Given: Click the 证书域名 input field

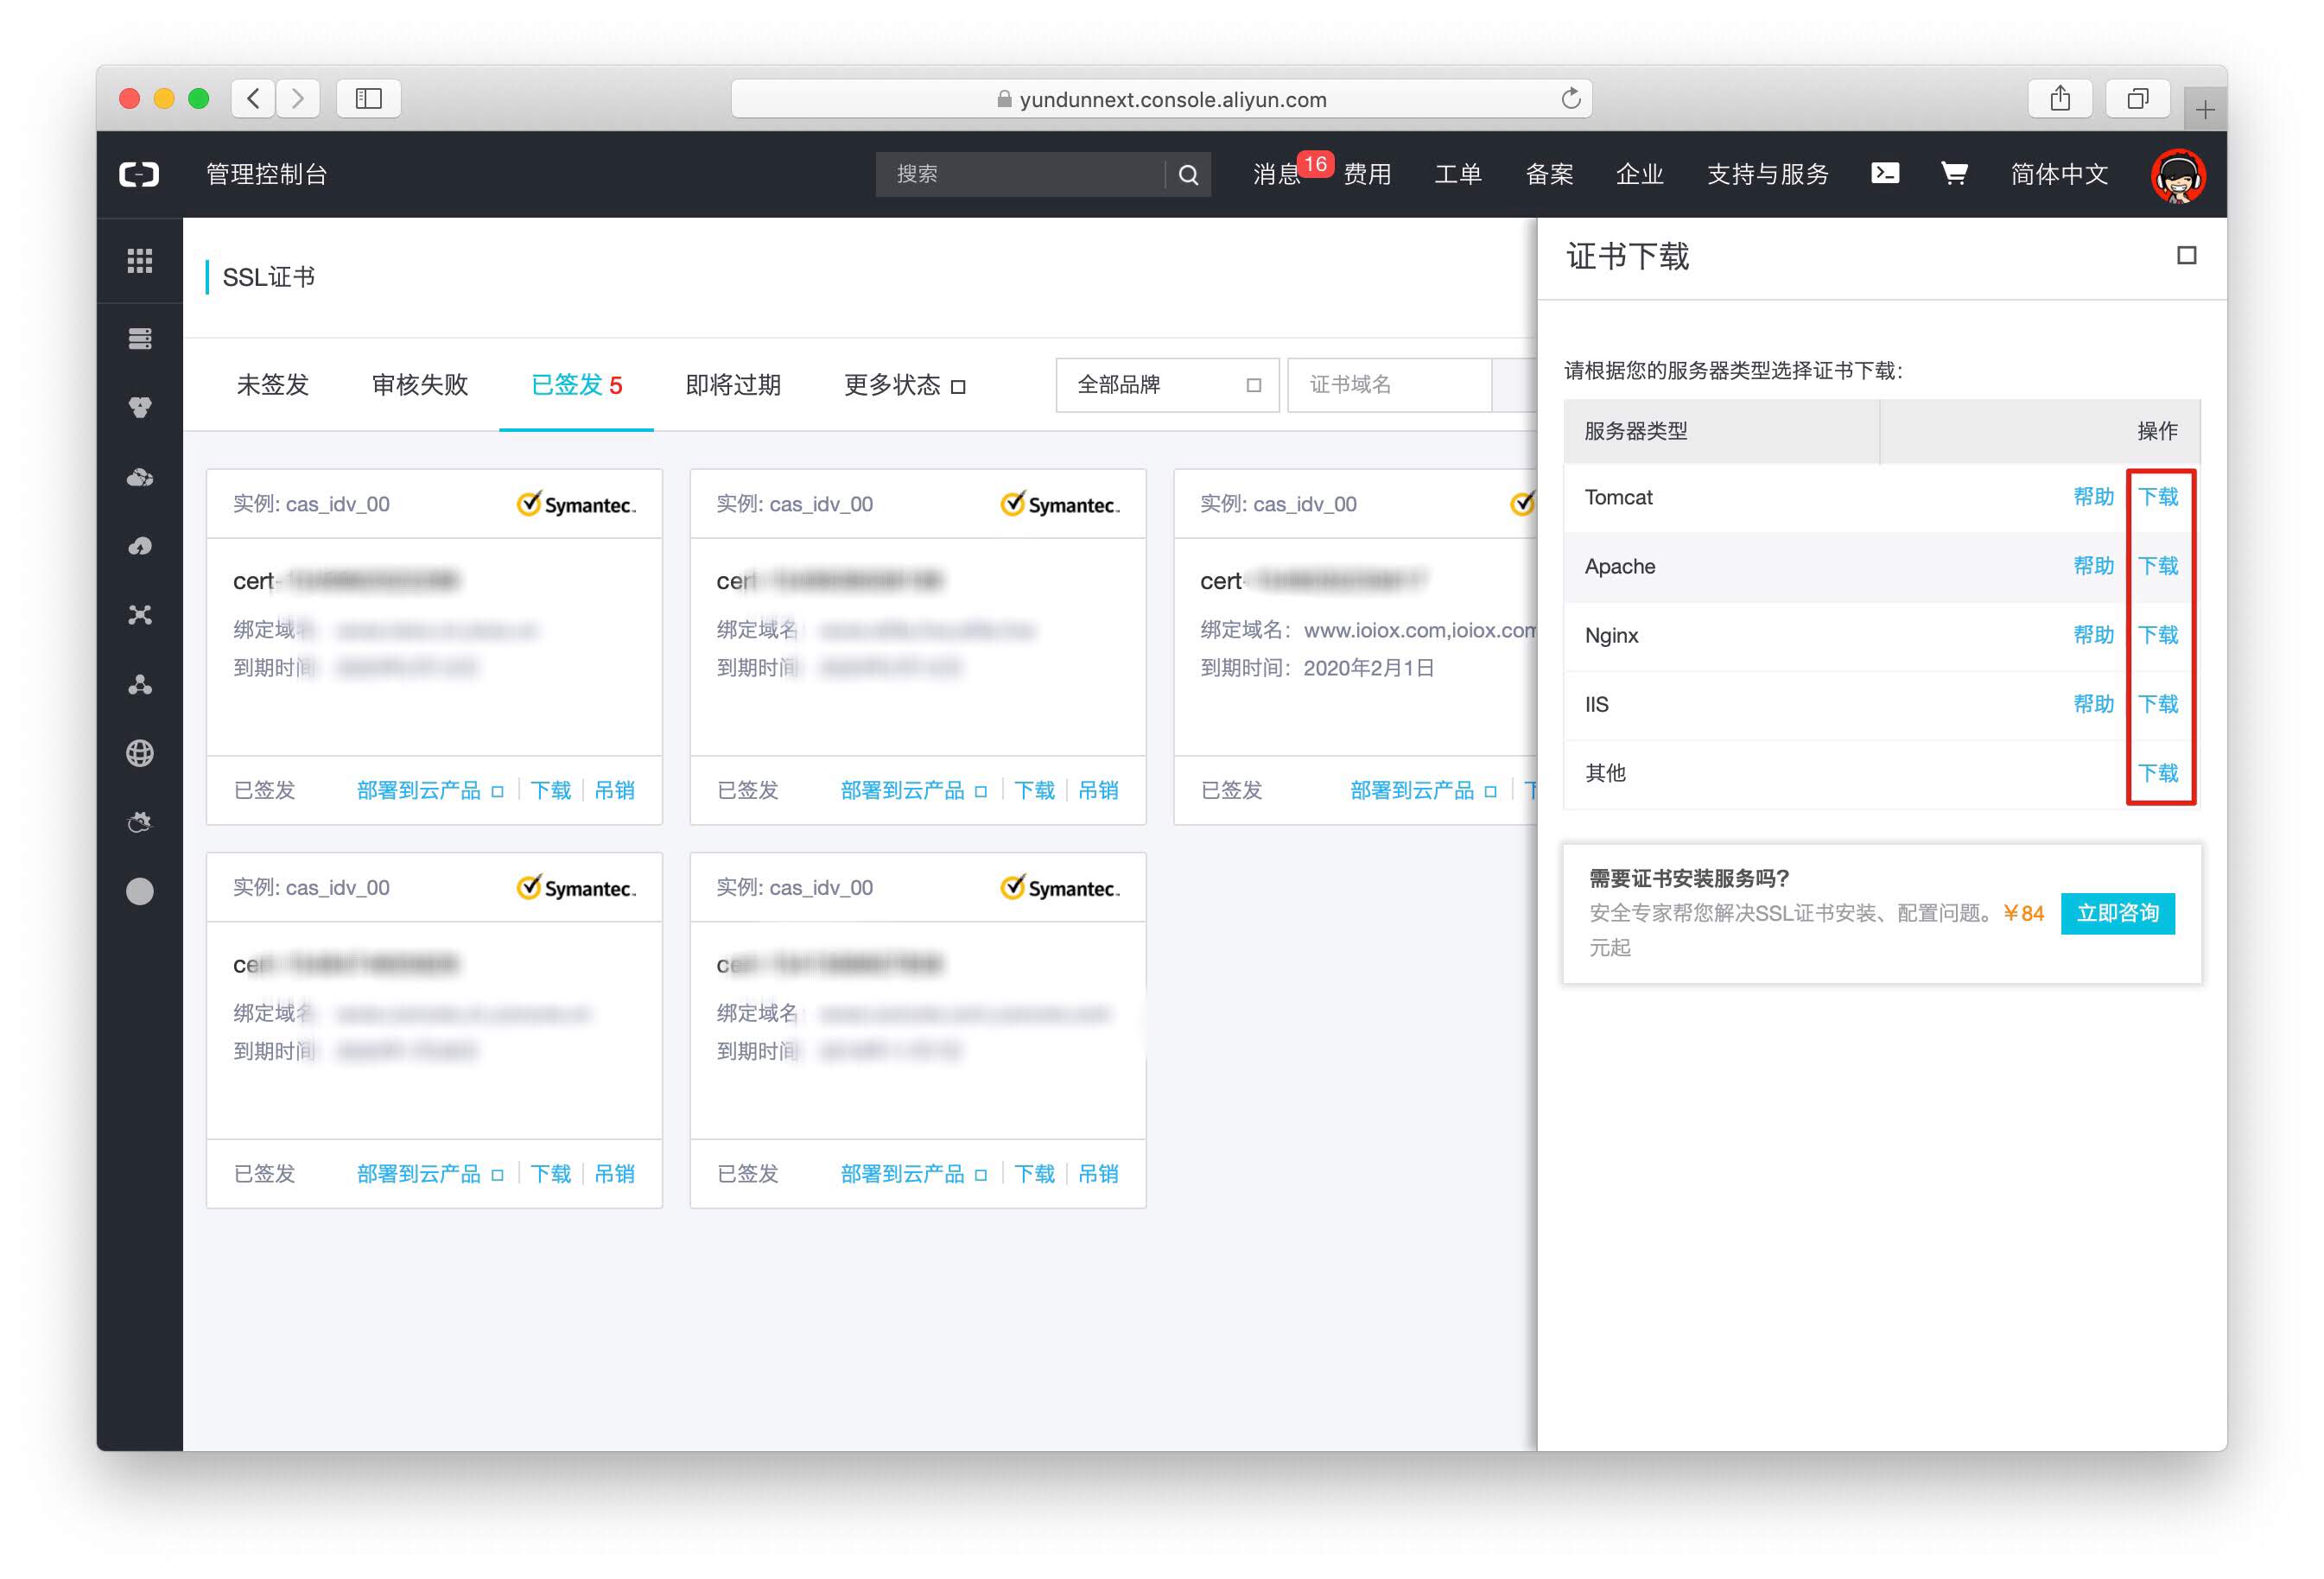Looking at the screenshot, I should coord(1390,385).
